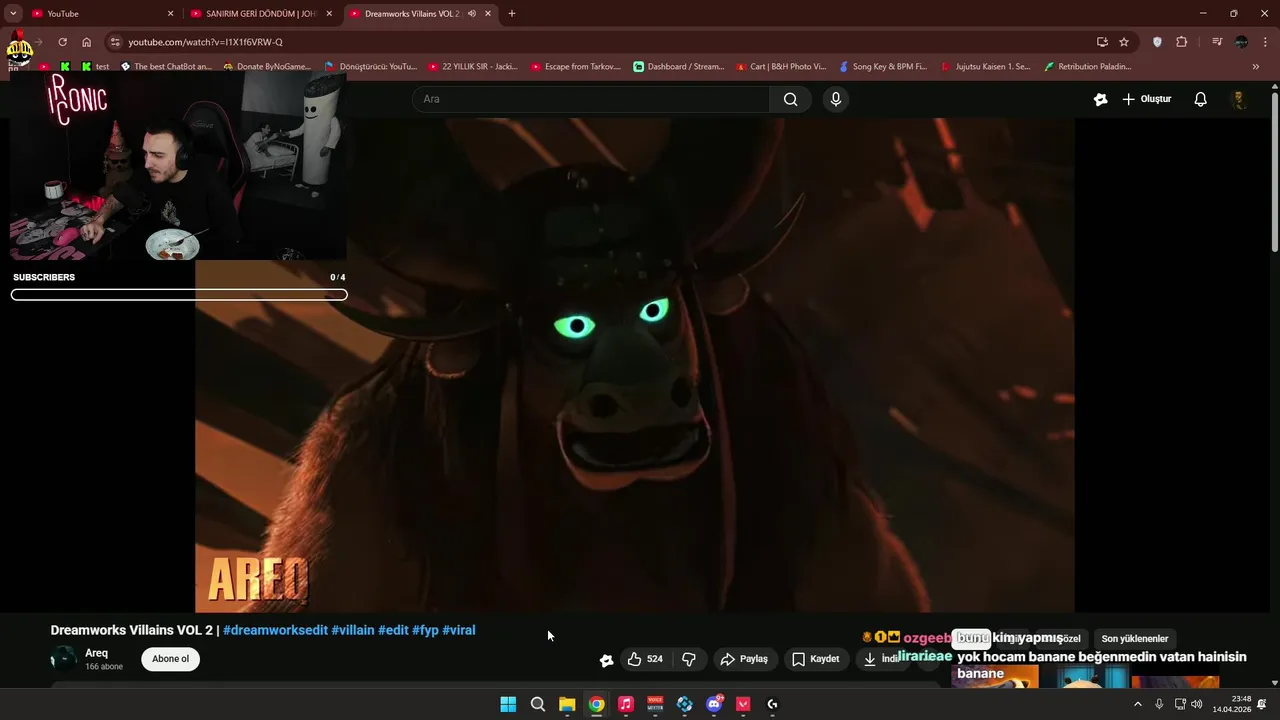Image resolution: width=1280 pixels, height=720 pixels.
Task: Click the sparkle icon beside the like button
Action: 606,660
